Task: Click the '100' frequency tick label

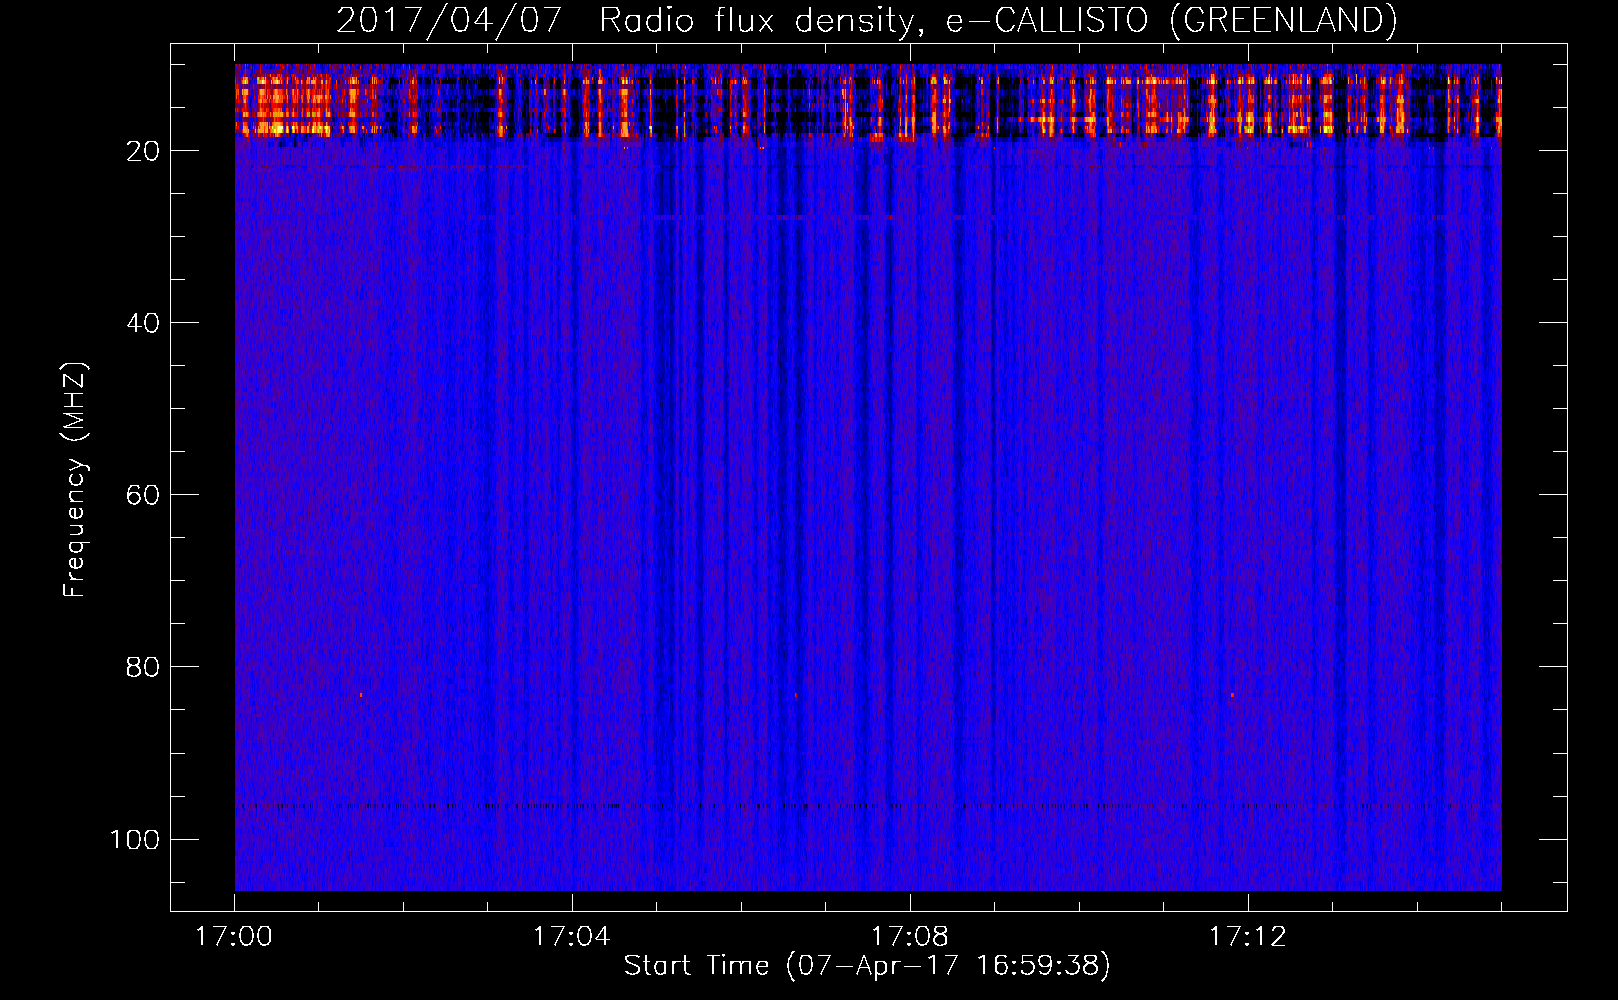Action: pyautogui.click(x=135, y=839)
